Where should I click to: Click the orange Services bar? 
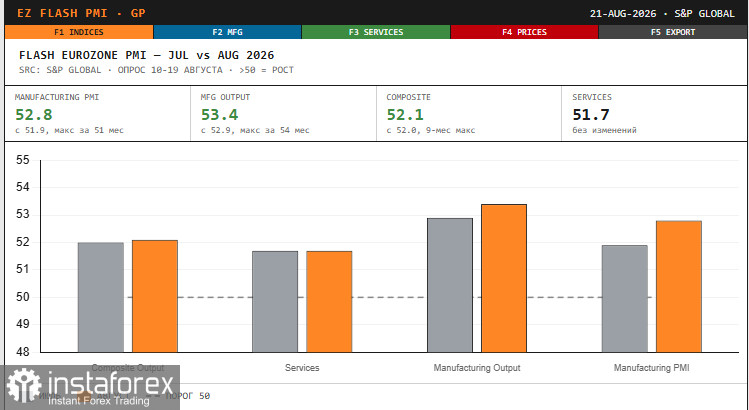[x=329, y=302]
